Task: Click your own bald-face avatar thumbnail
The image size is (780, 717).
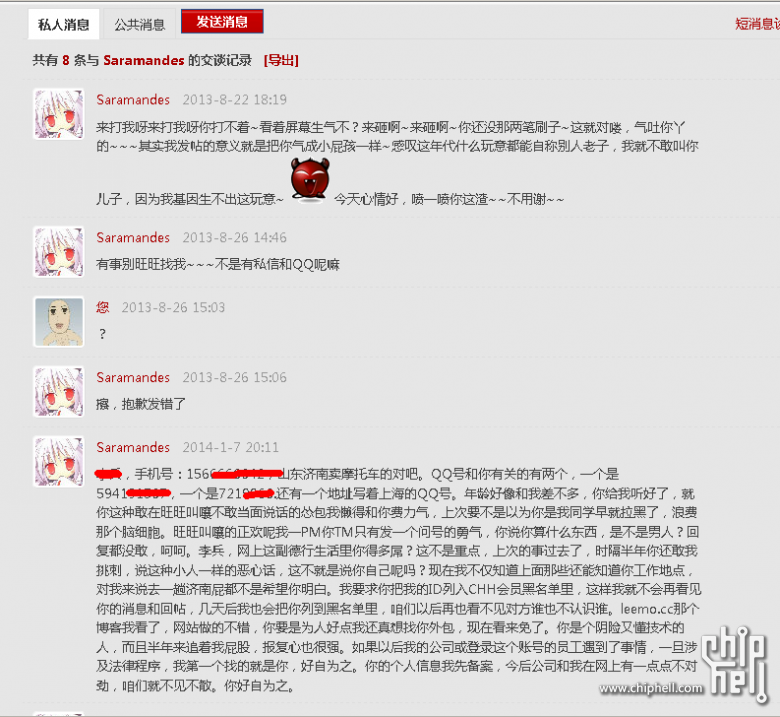Action: coord(59,322)
